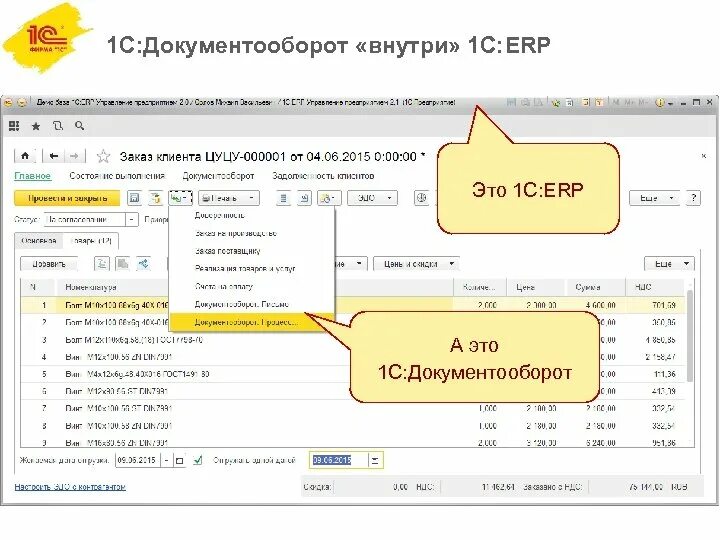Click the calendar icon in the title bar
720x540 pixels.
click(x=599, y=103)
